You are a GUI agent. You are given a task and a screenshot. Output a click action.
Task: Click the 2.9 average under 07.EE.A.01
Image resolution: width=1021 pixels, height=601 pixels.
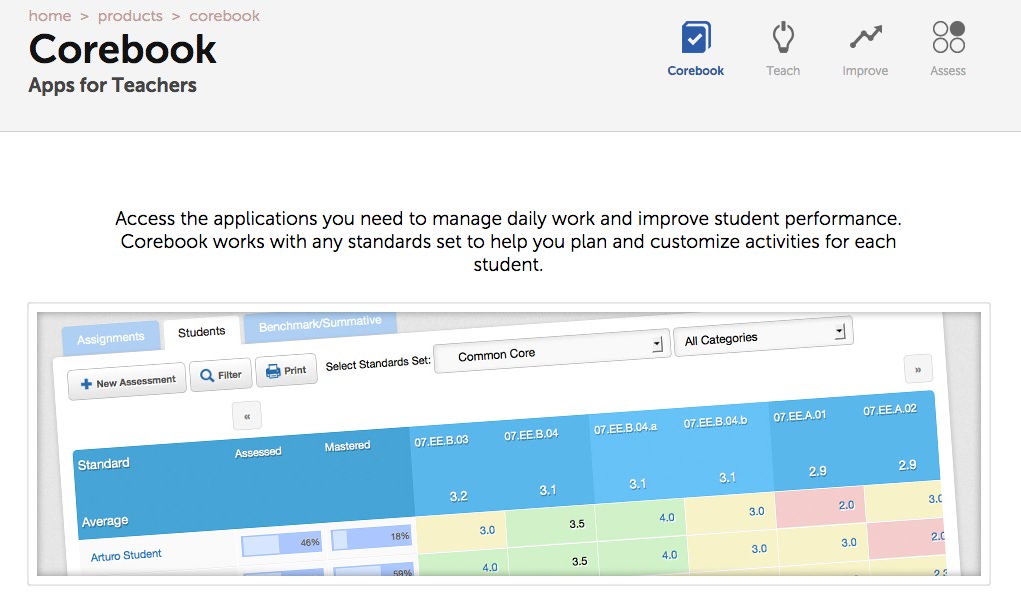(x=817, y=471)
